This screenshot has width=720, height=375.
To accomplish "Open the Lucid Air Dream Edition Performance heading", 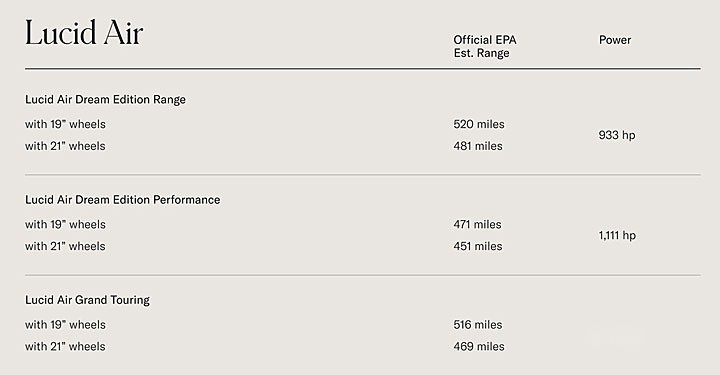I will coord(123,200).
